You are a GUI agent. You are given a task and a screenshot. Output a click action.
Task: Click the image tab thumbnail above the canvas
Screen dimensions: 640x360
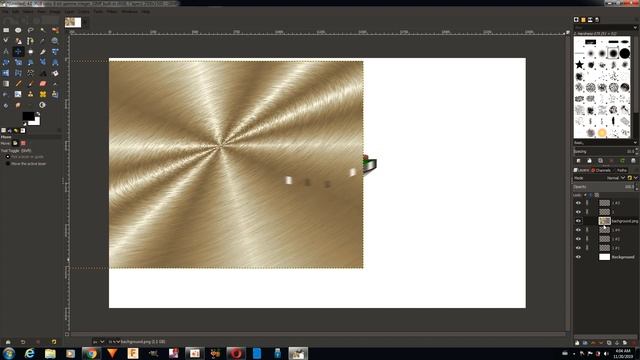(x=73, y=22)
